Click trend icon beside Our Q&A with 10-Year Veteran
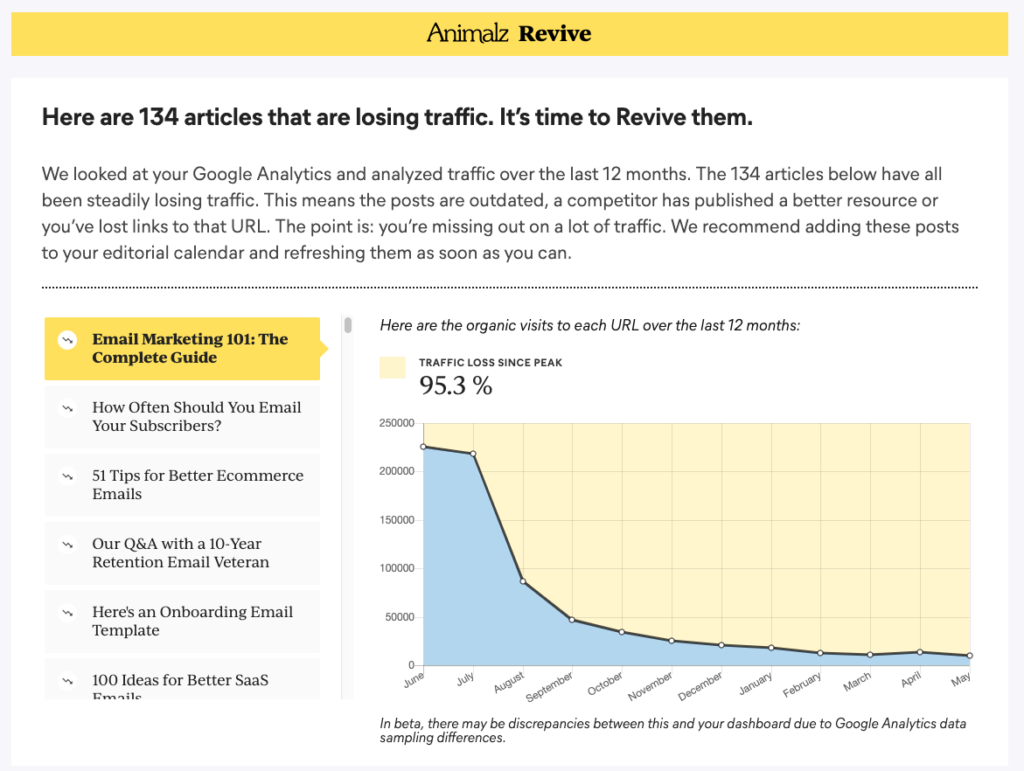The height and width of the screenshot is (771, 1024). tap(67, 544)
